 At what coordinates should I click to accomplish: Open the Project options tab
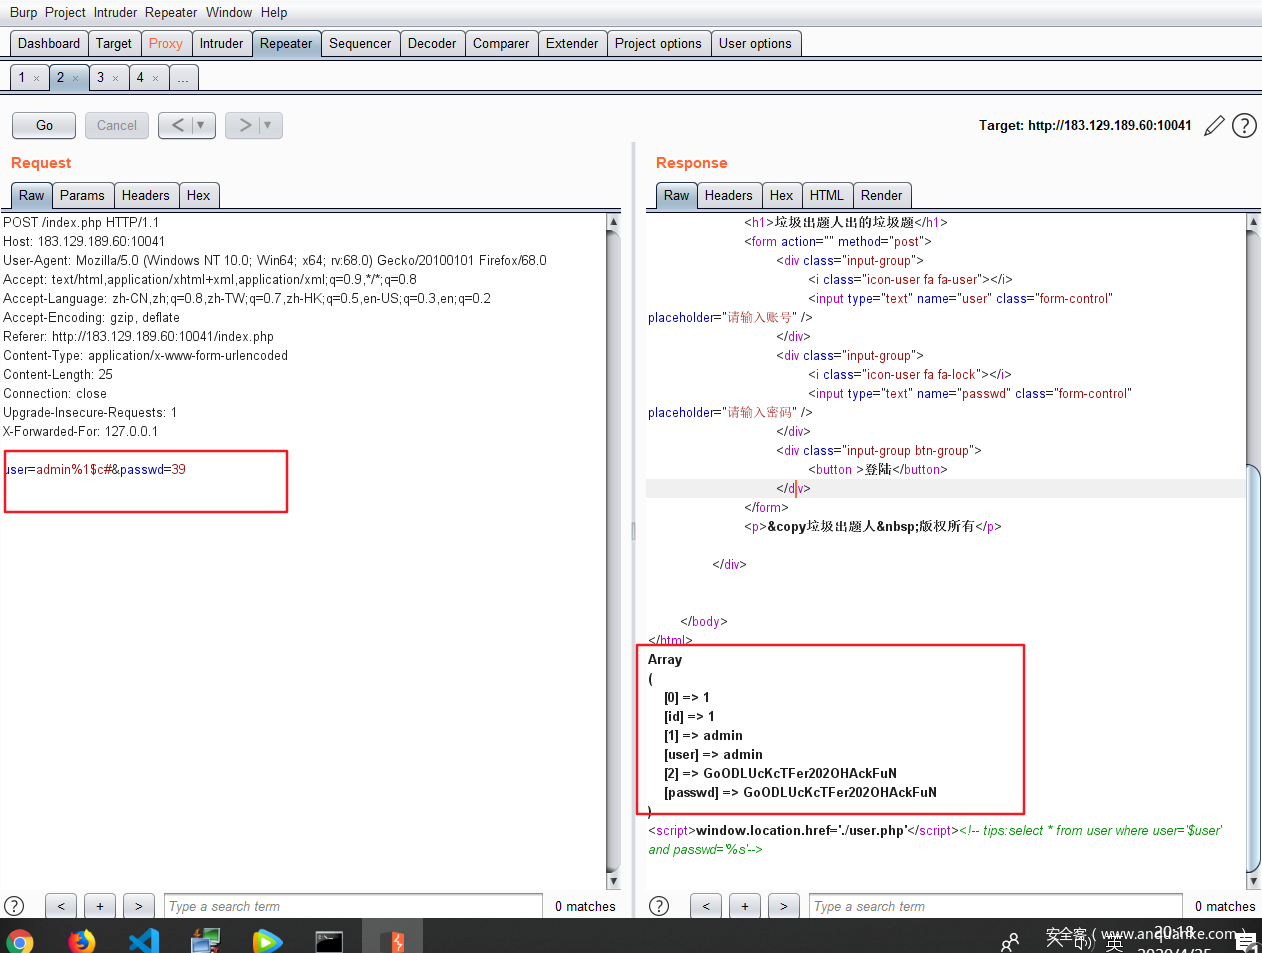point(658,43)
